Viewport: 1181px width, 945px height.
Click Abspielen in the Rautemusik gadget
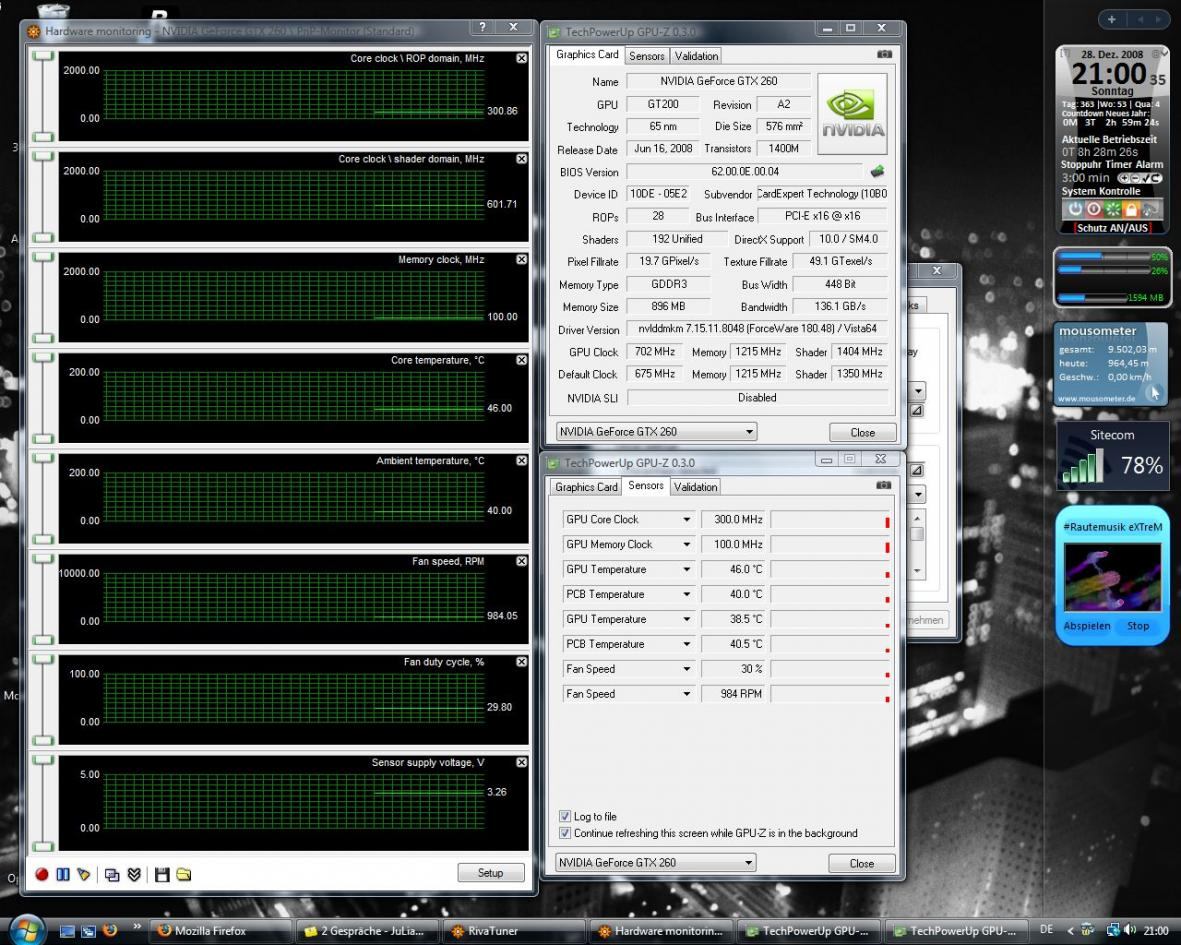point(1087,626)
